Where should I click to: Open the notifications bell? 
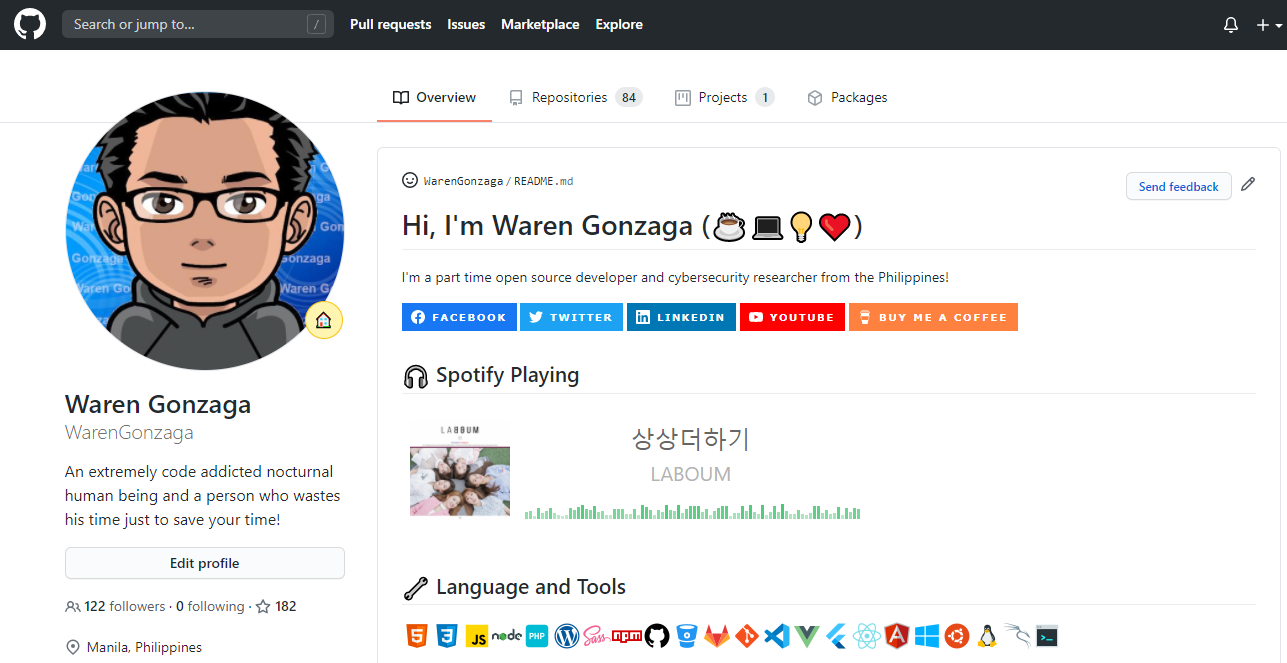1231,25
